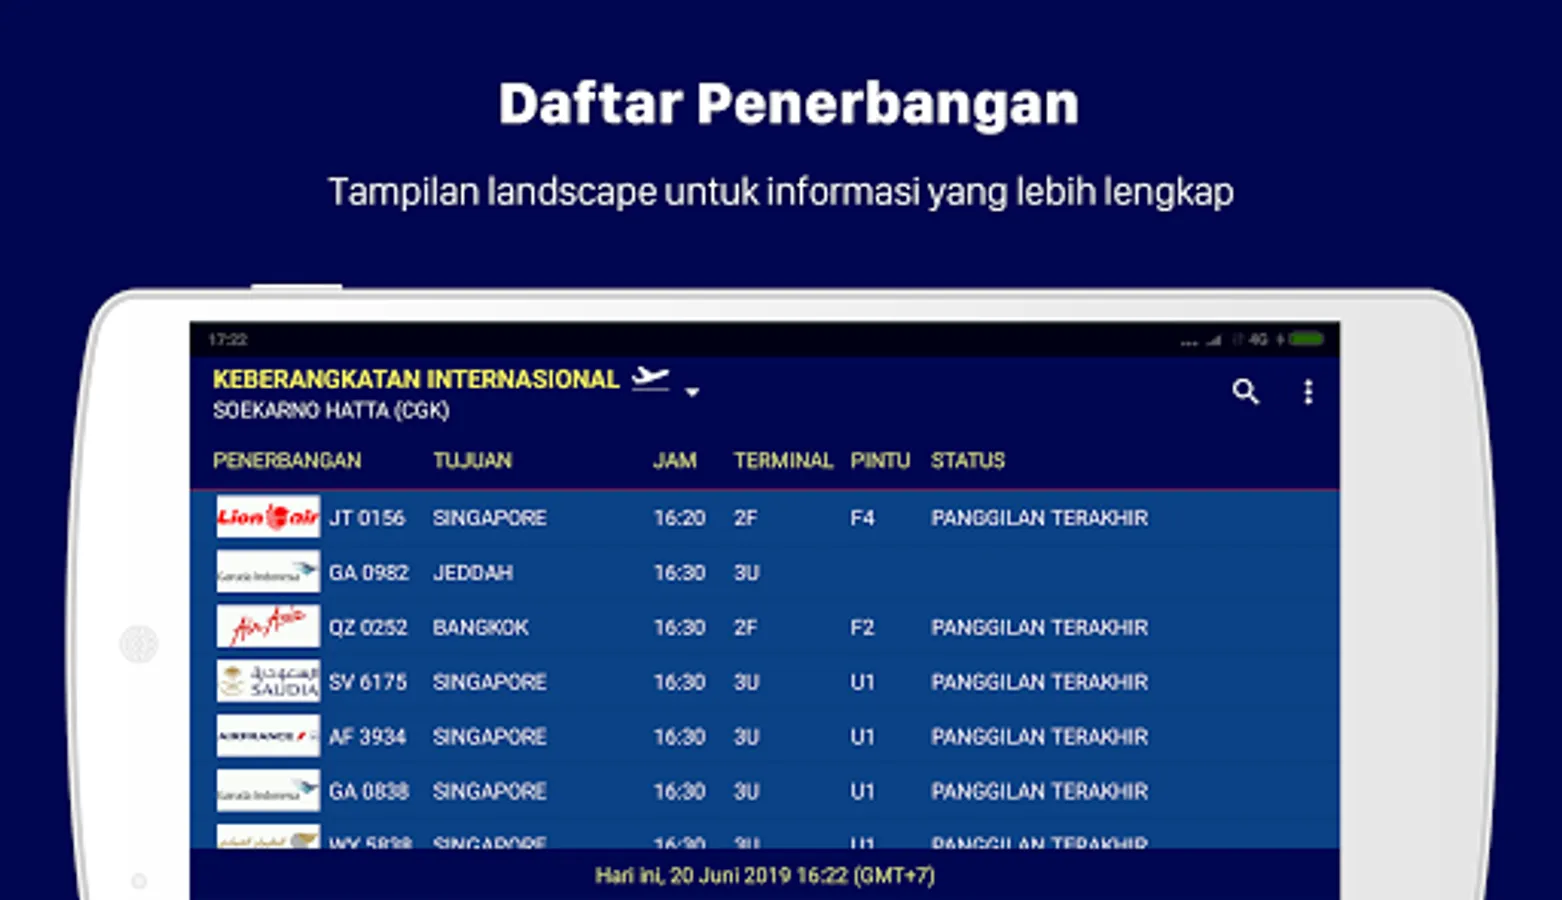Open the three-dot overflow menu

[x=1308, y=391]
